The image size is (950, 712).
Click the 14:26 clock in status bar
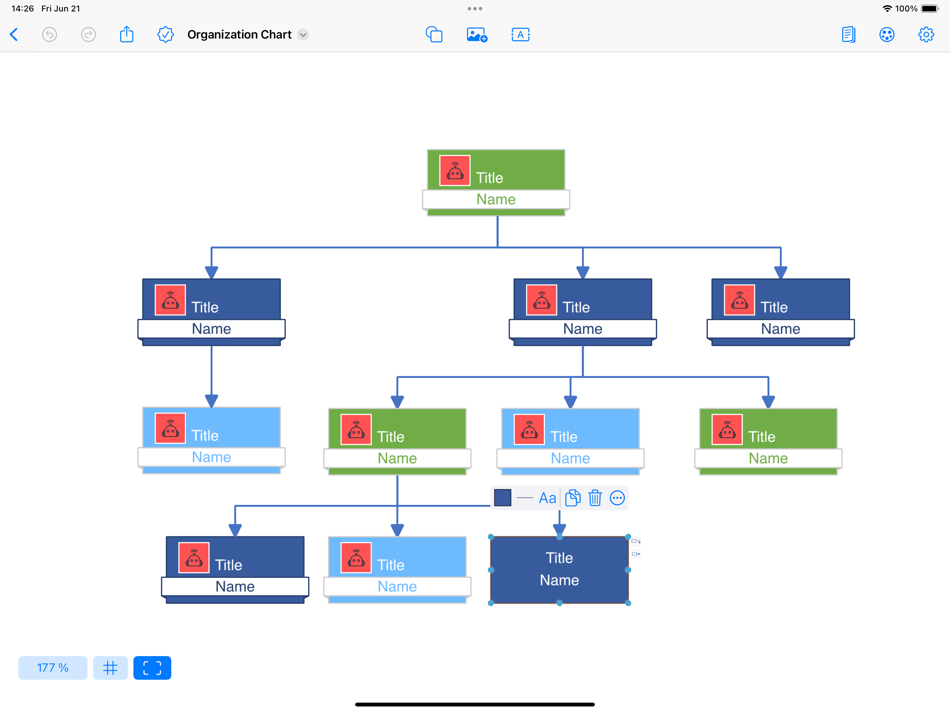coord(22,8)
